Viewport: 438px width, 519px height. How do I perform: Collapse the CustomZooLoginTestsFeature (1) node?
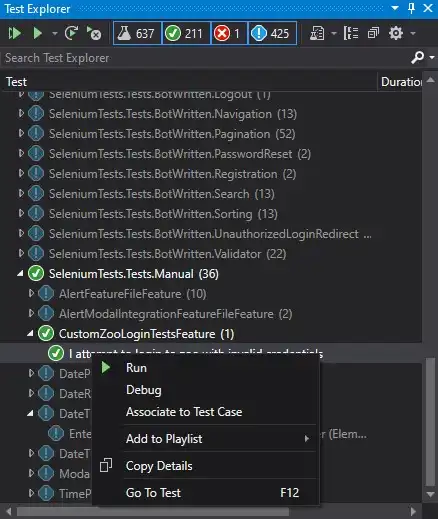[x=31, y=333]
